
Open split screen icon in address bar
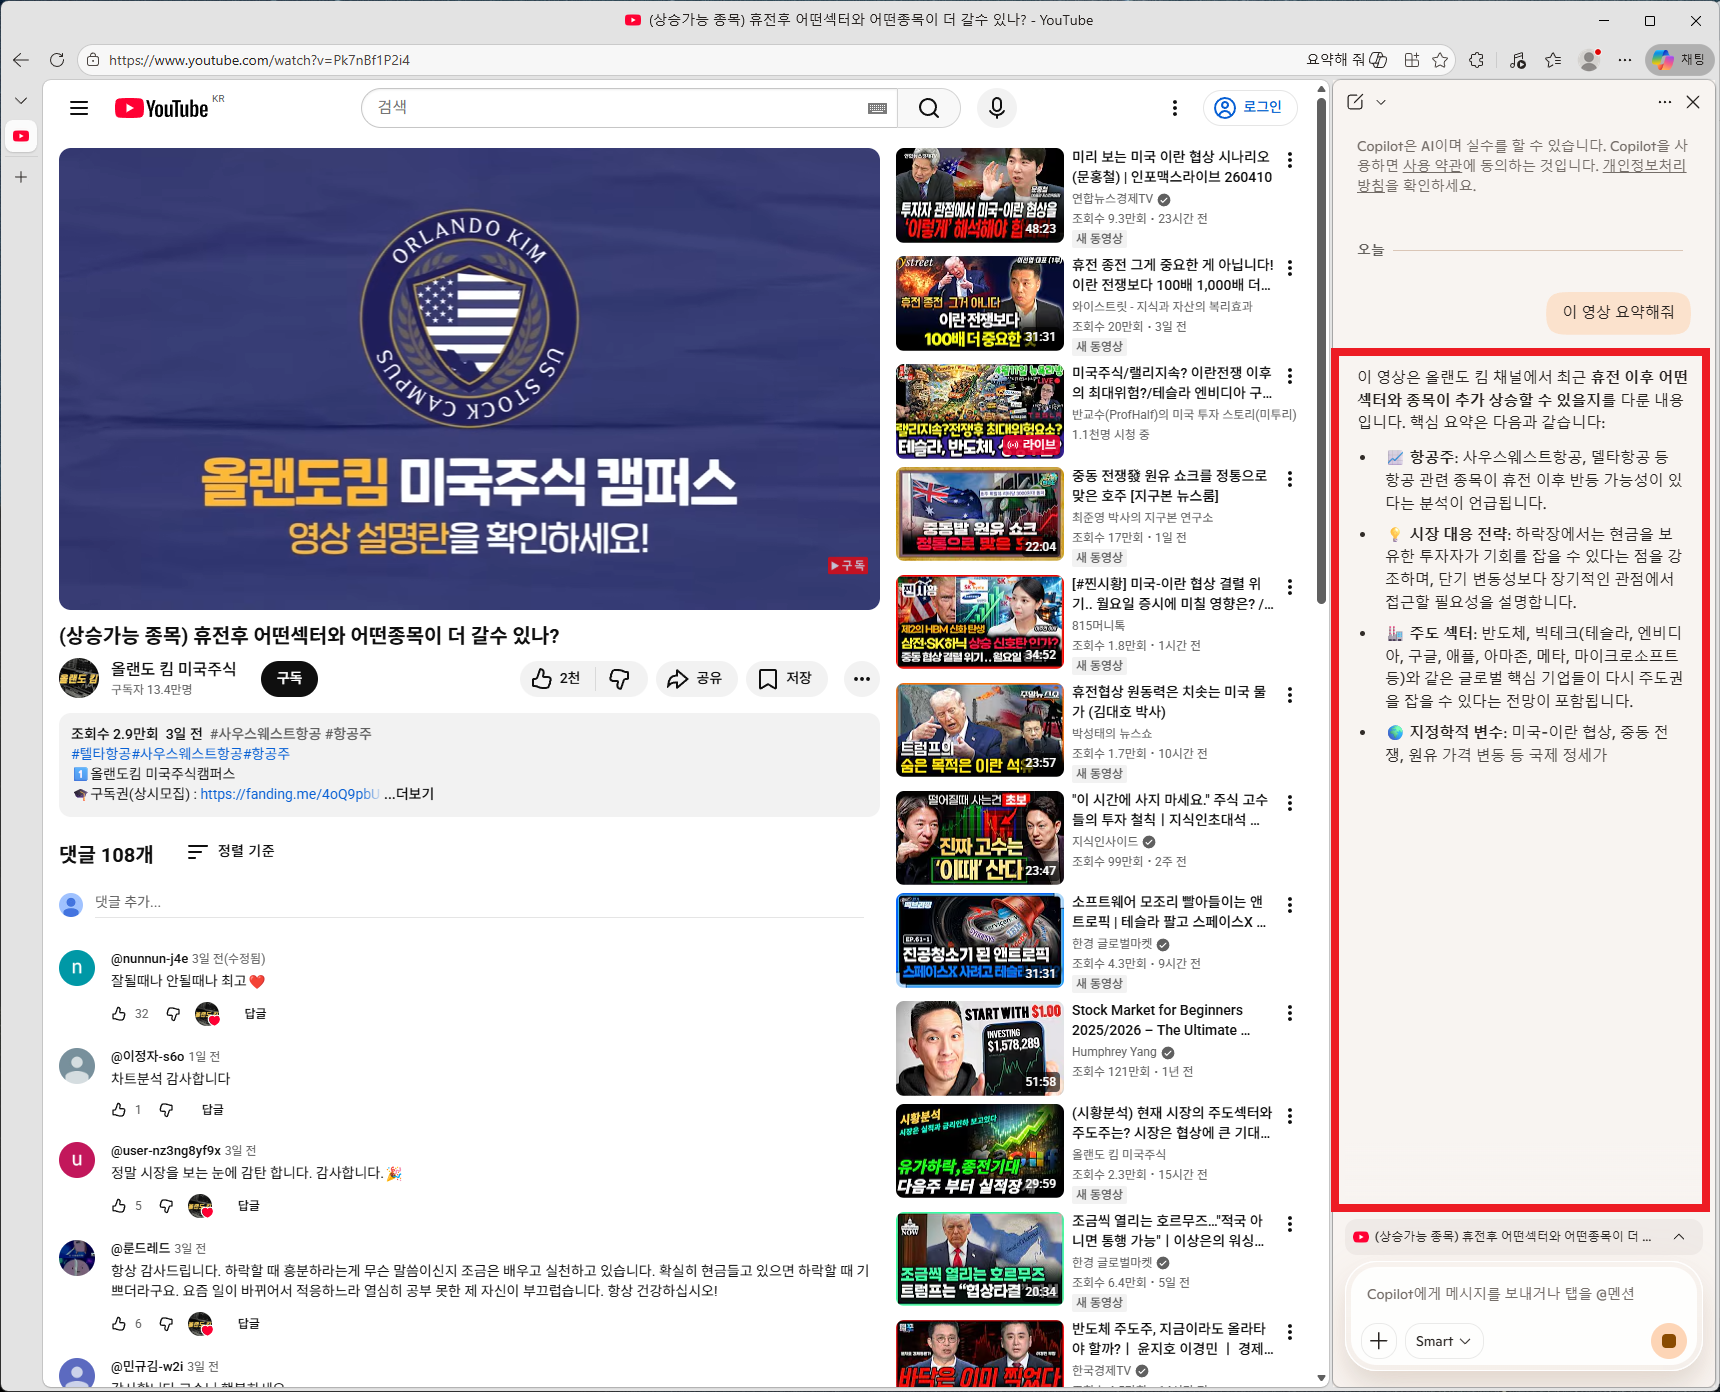[1411, 60]
